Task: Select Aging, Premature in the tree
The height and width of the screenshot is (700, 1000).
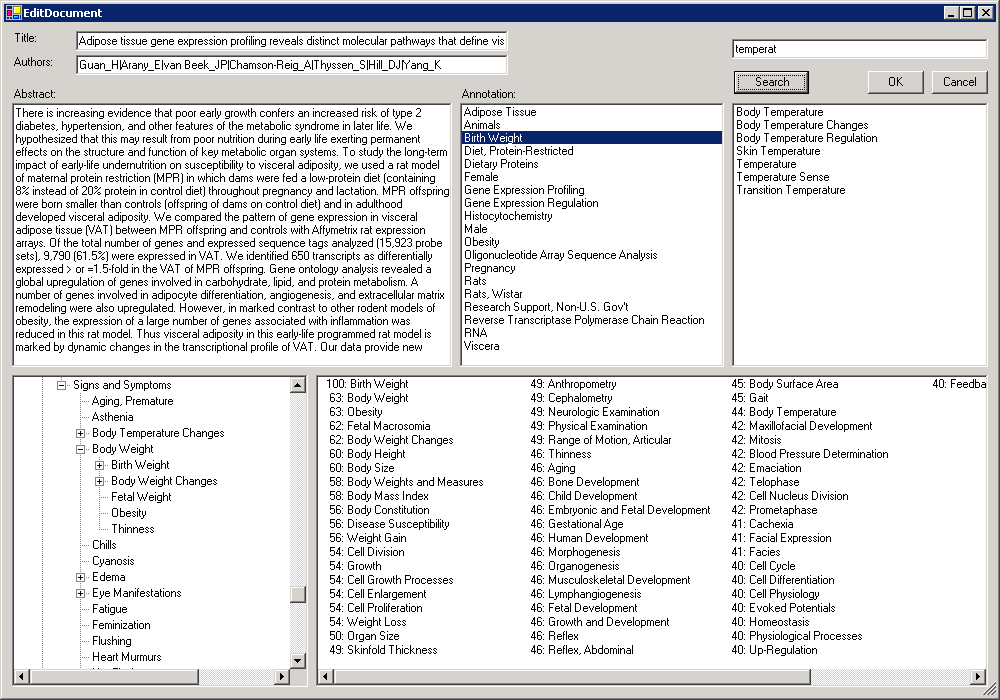Action: 132,401
